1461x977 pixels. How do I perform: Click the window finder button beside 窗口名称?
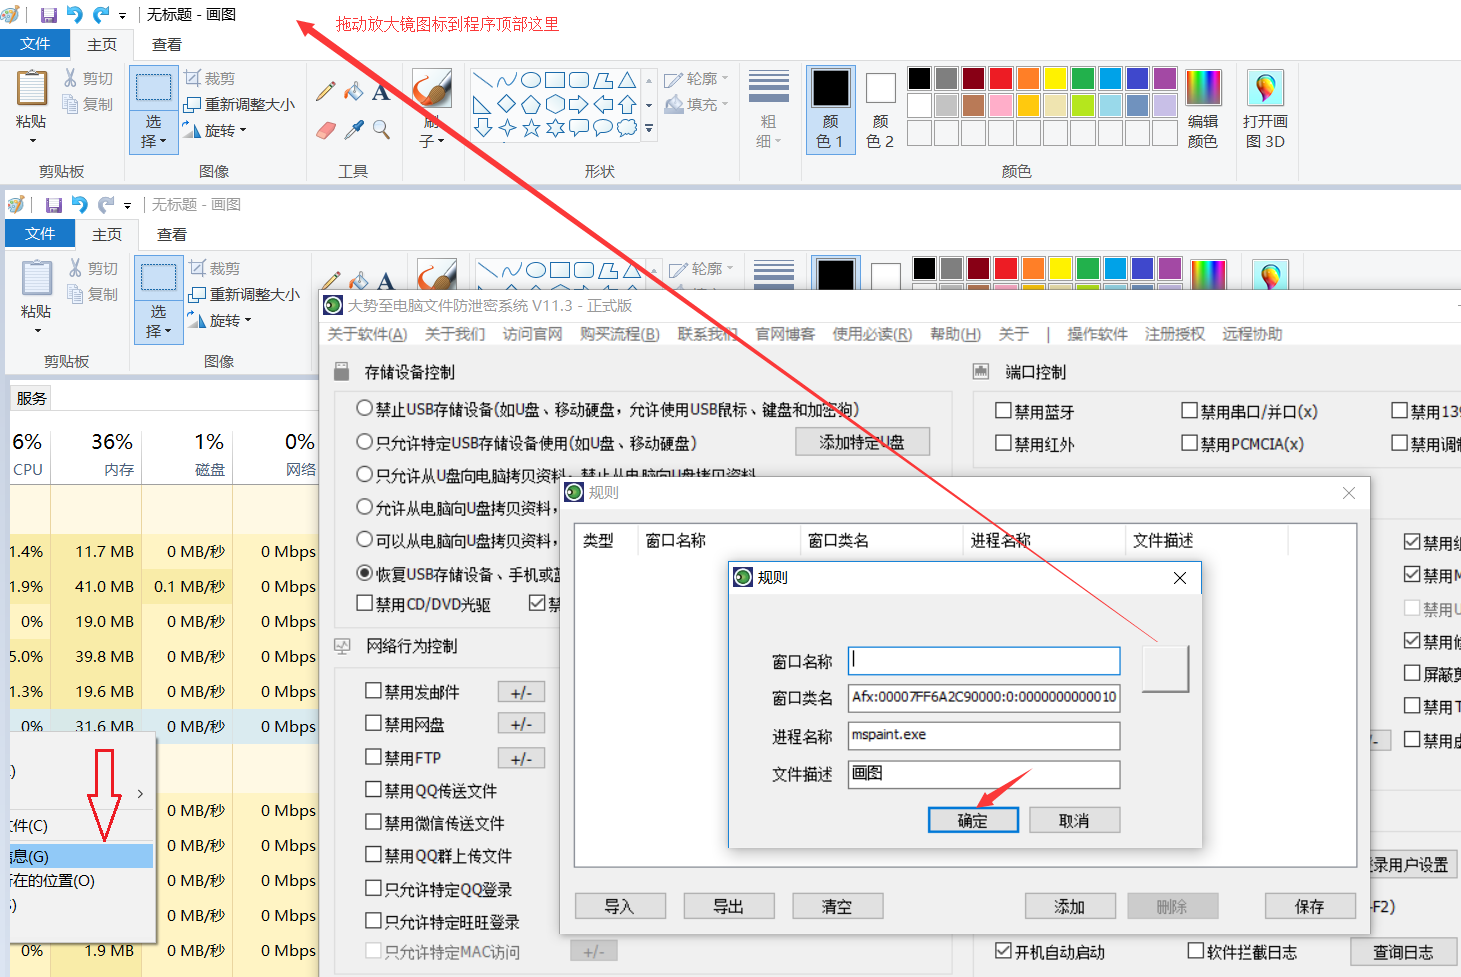(1165, 668)
